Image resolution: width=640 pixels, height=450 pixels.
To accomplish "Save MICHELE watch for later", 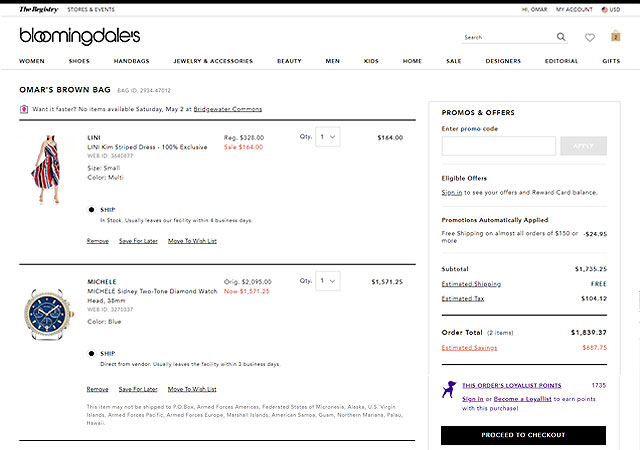I will [x=138, y=389].
